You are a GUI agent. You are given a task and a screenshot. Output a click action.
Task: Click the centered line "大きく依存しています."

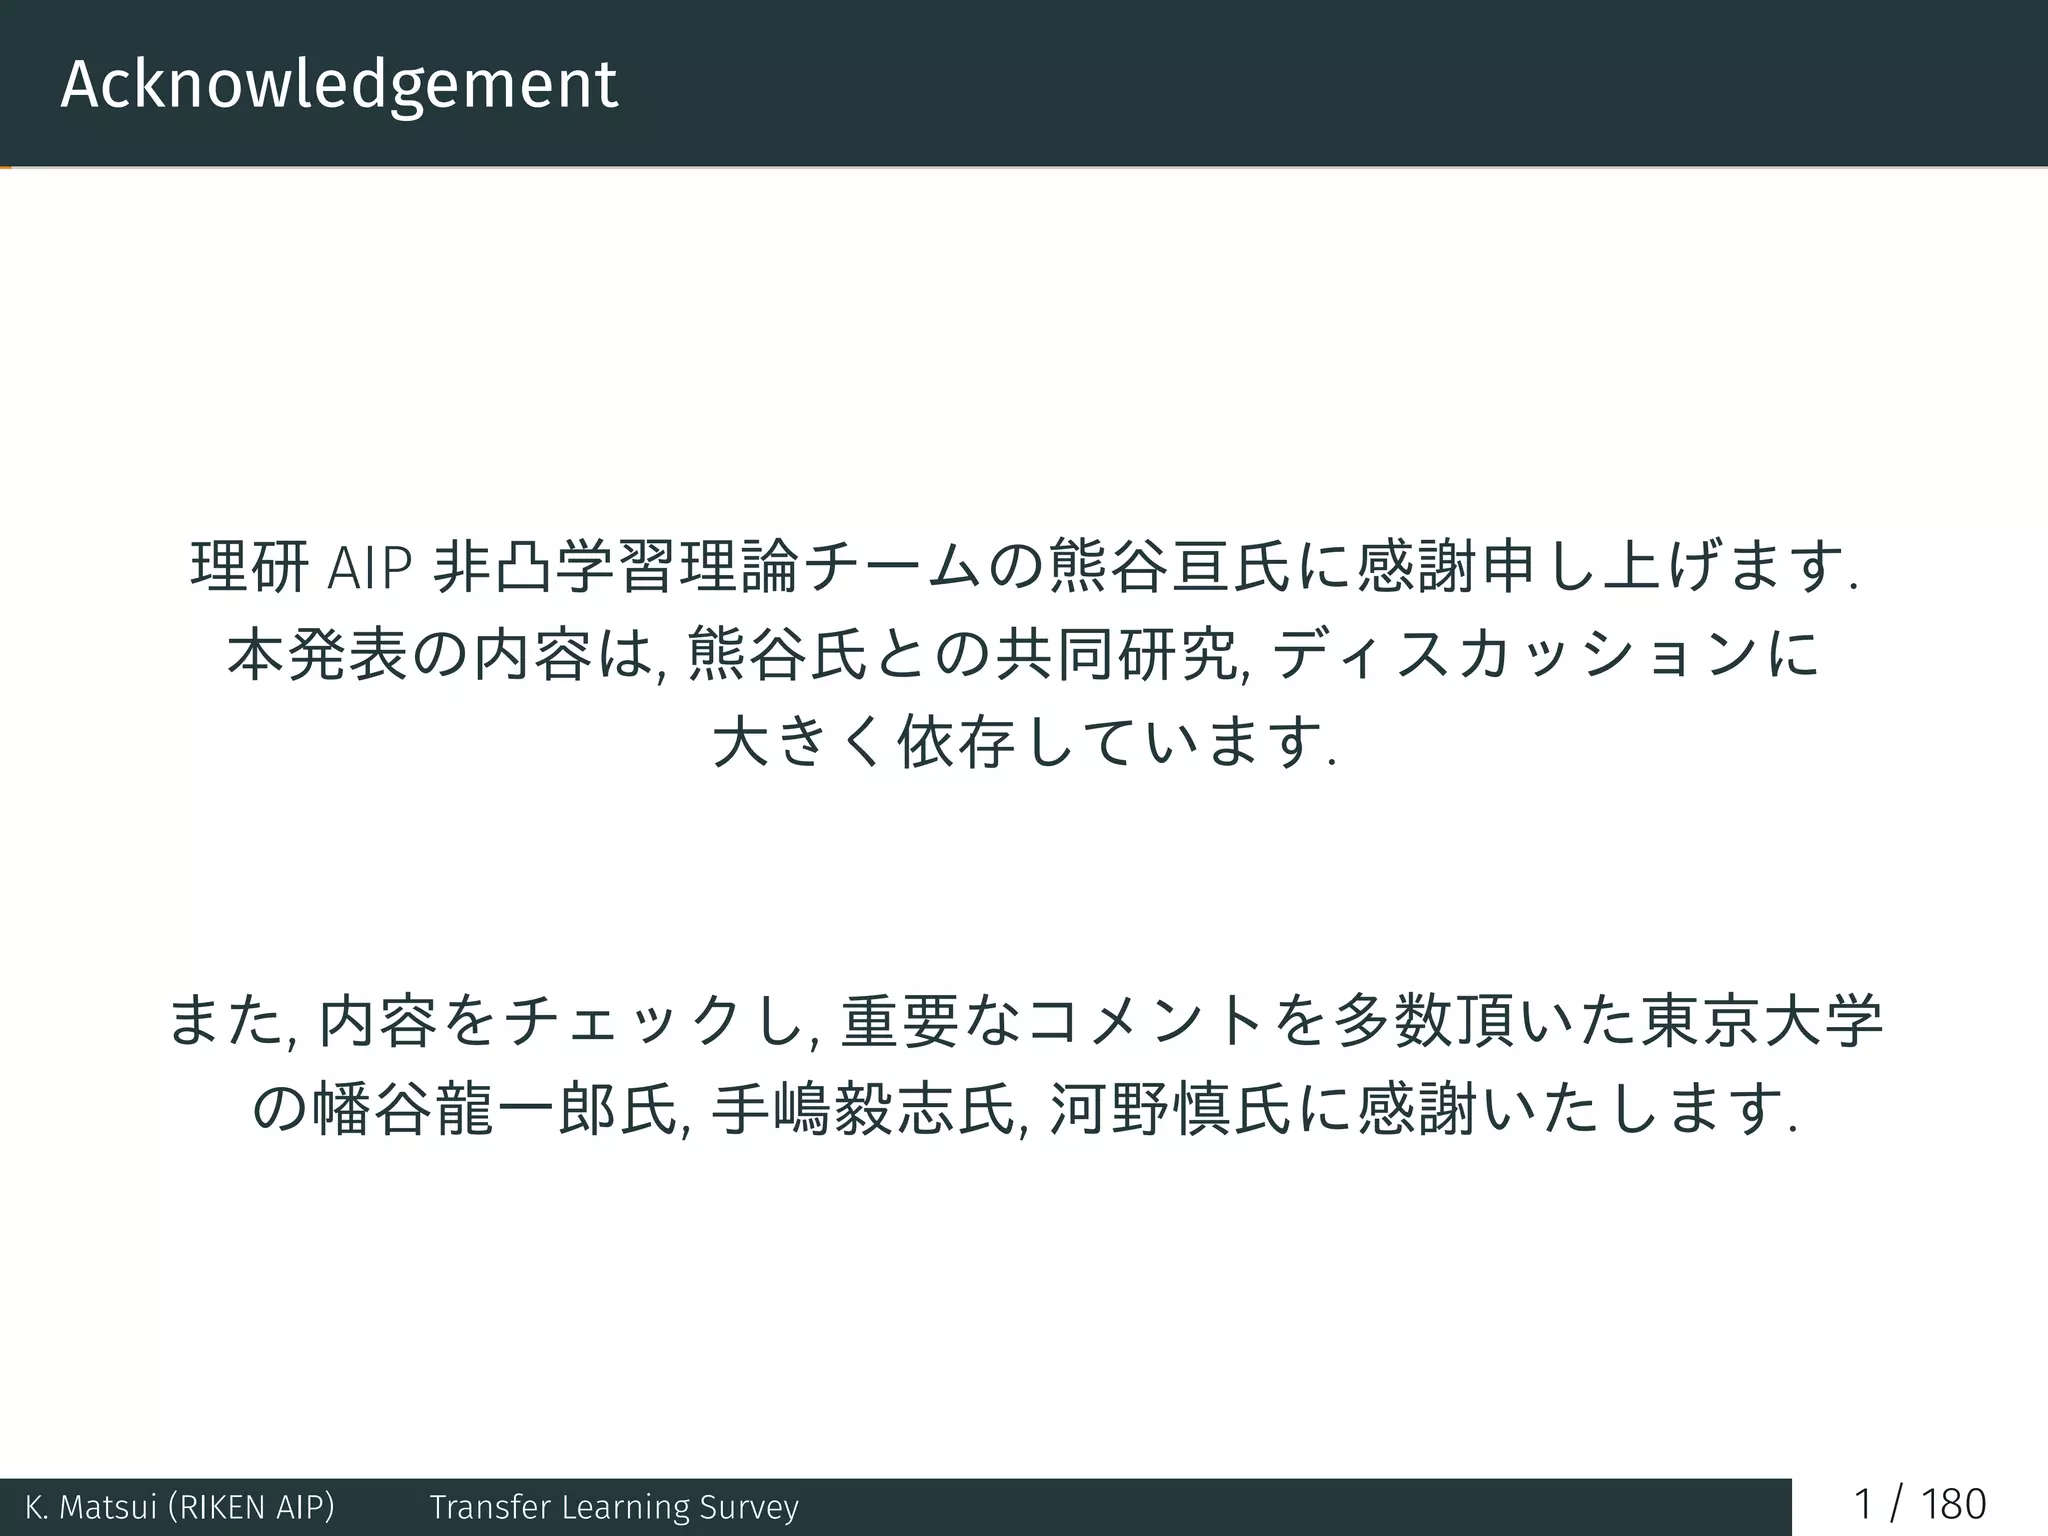coord(1024,743)
